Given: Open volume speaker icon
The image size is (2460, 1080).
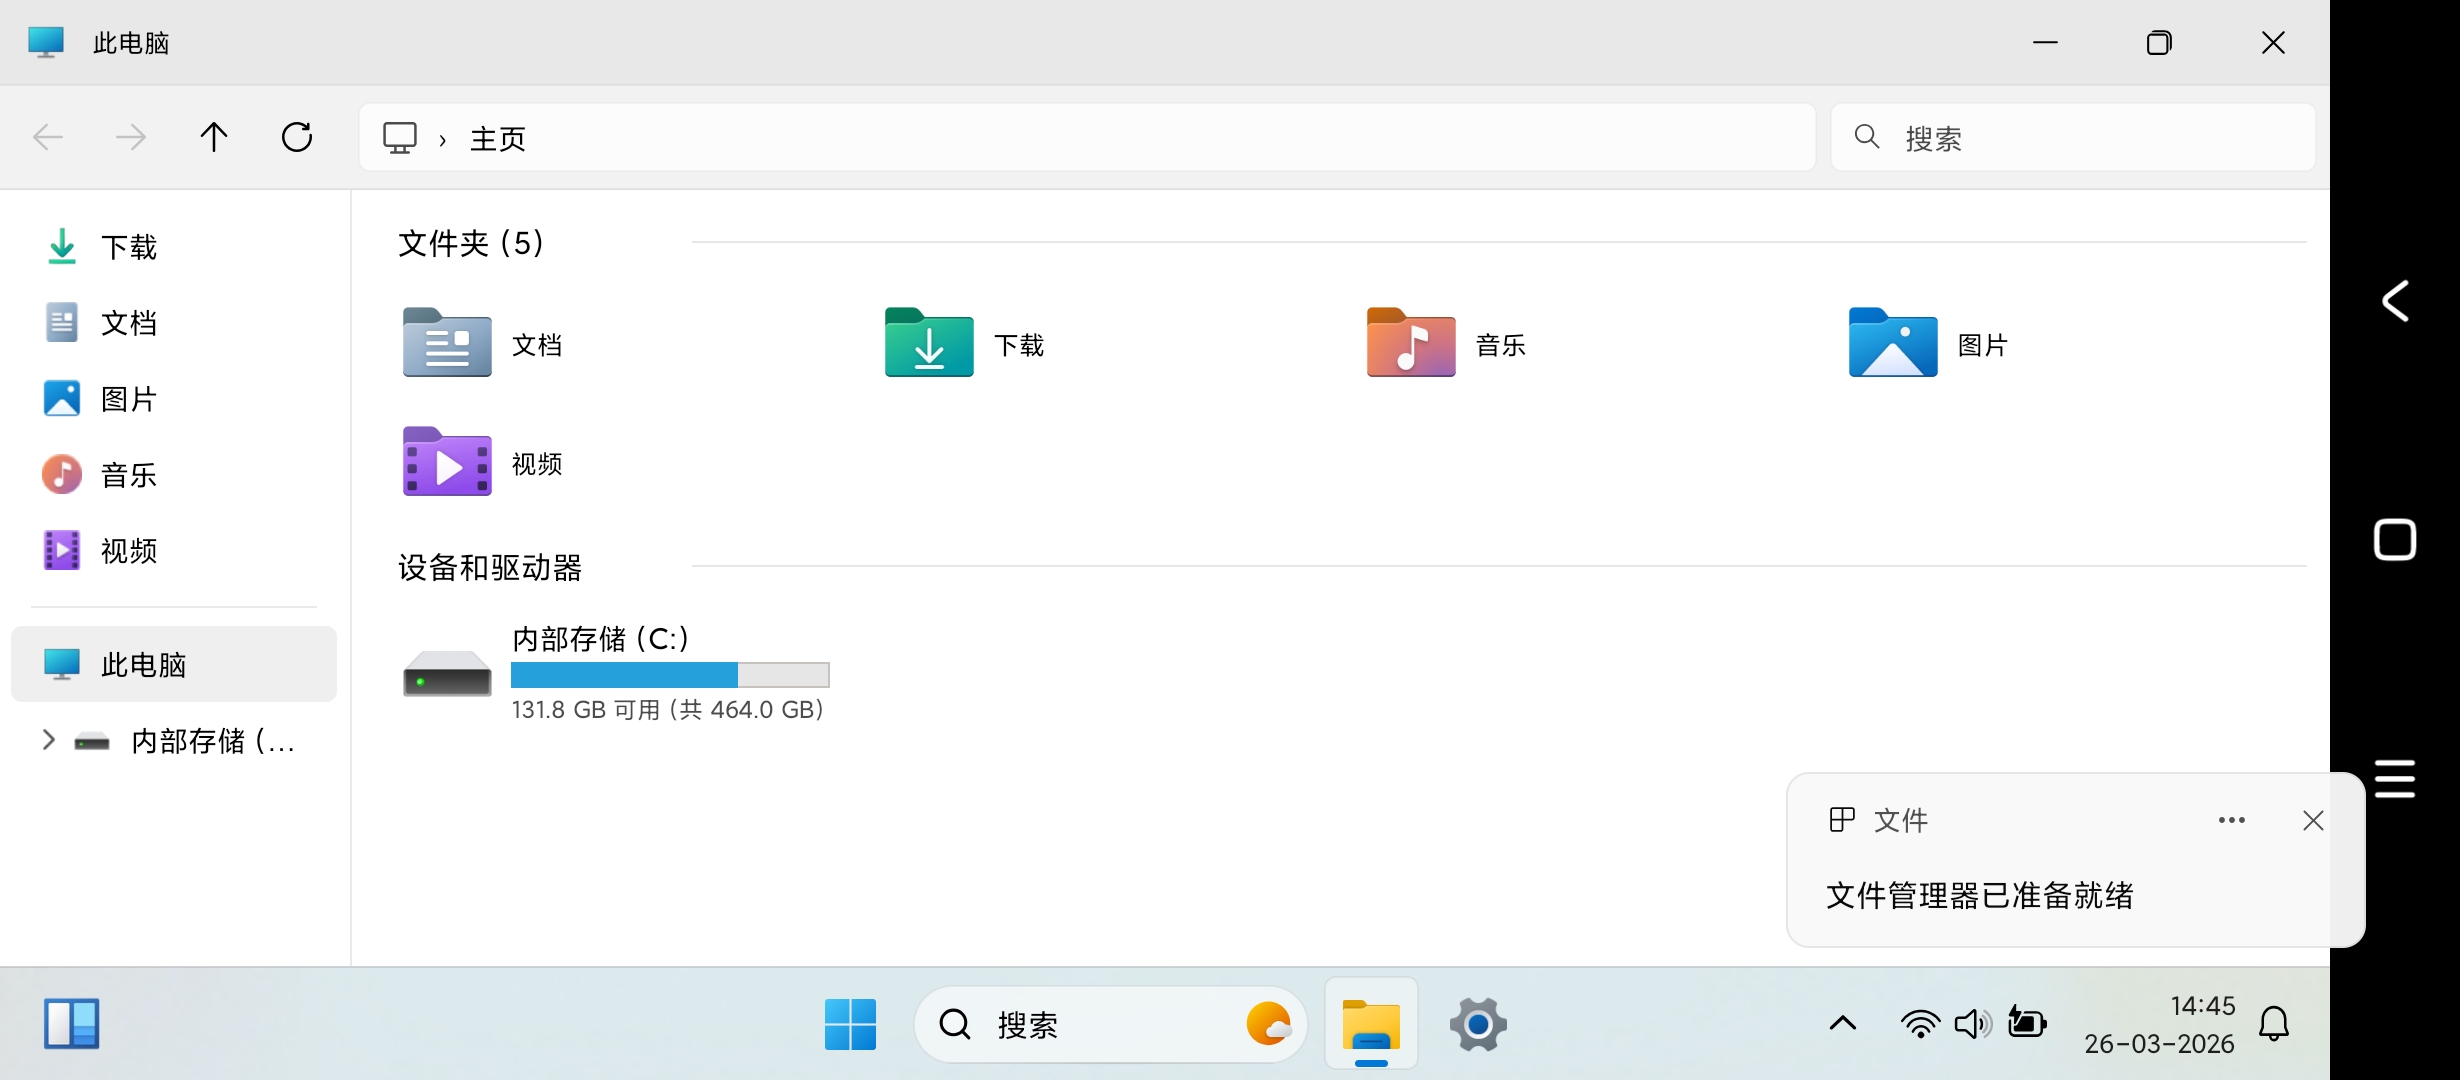Looking at the screenshot, I should (x=1973, y=1024).
